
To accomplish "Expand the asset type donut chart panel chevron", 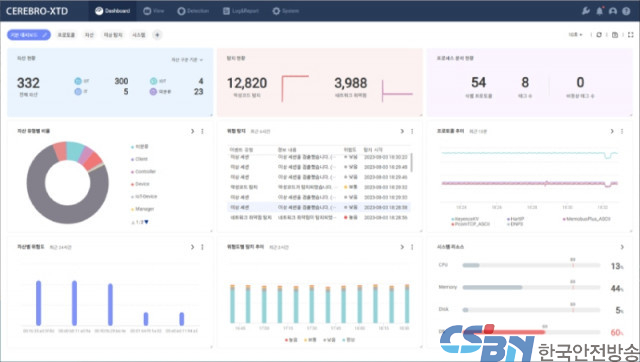I will (x=192, y=131).
